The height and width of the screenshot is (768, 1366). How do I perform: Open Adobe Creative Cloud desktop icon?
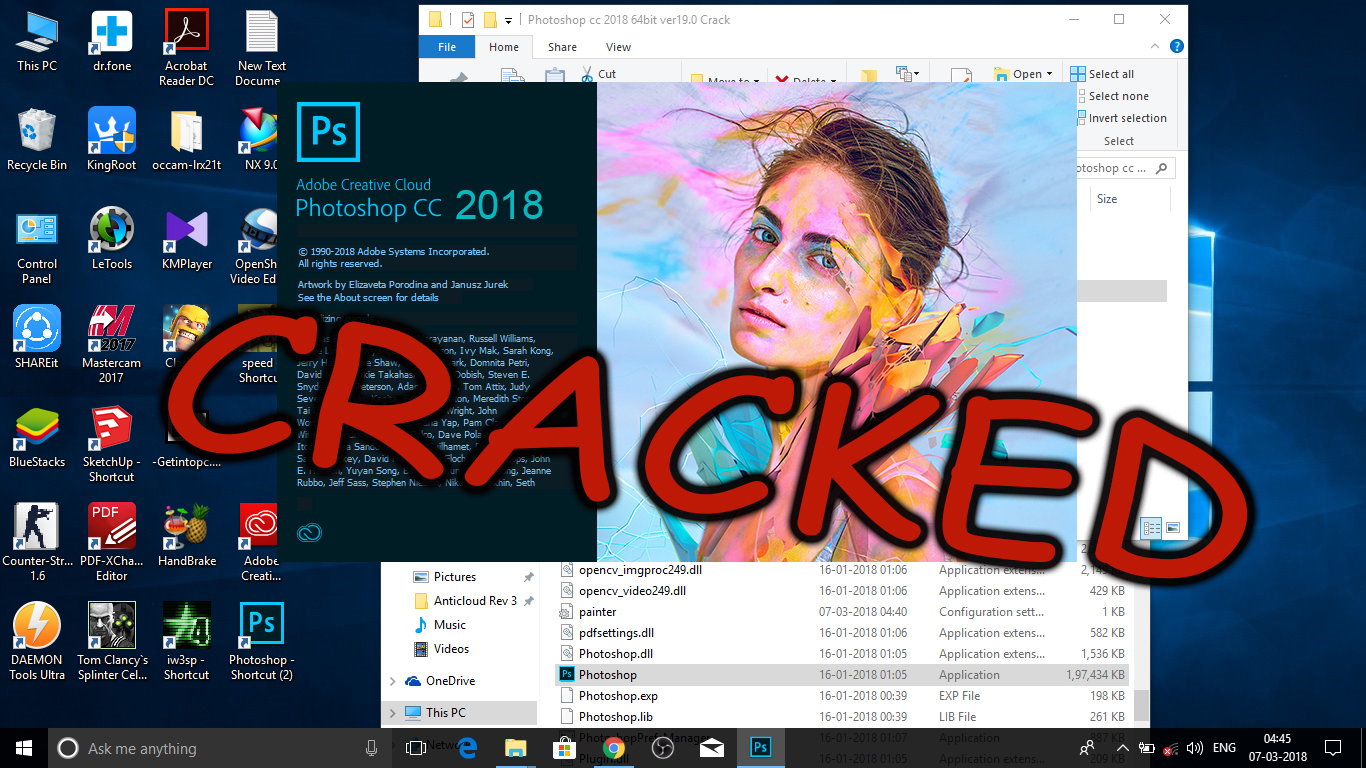[x=260, y=543]
